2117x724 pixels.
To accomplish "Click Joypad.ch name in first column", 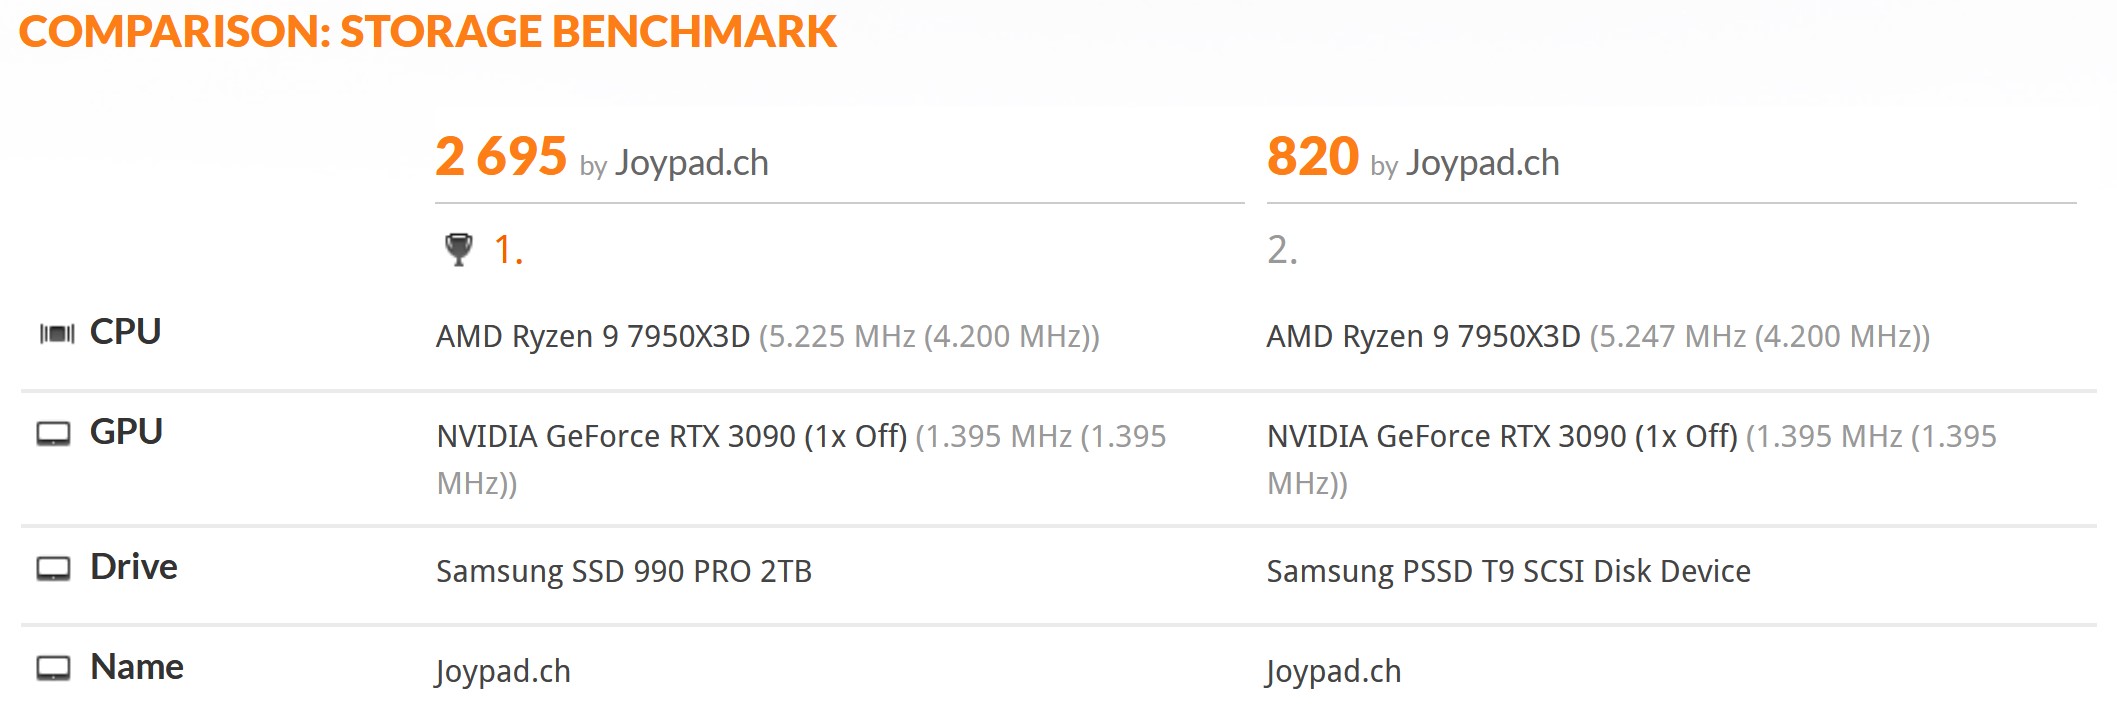I will (x=503, y=672).
